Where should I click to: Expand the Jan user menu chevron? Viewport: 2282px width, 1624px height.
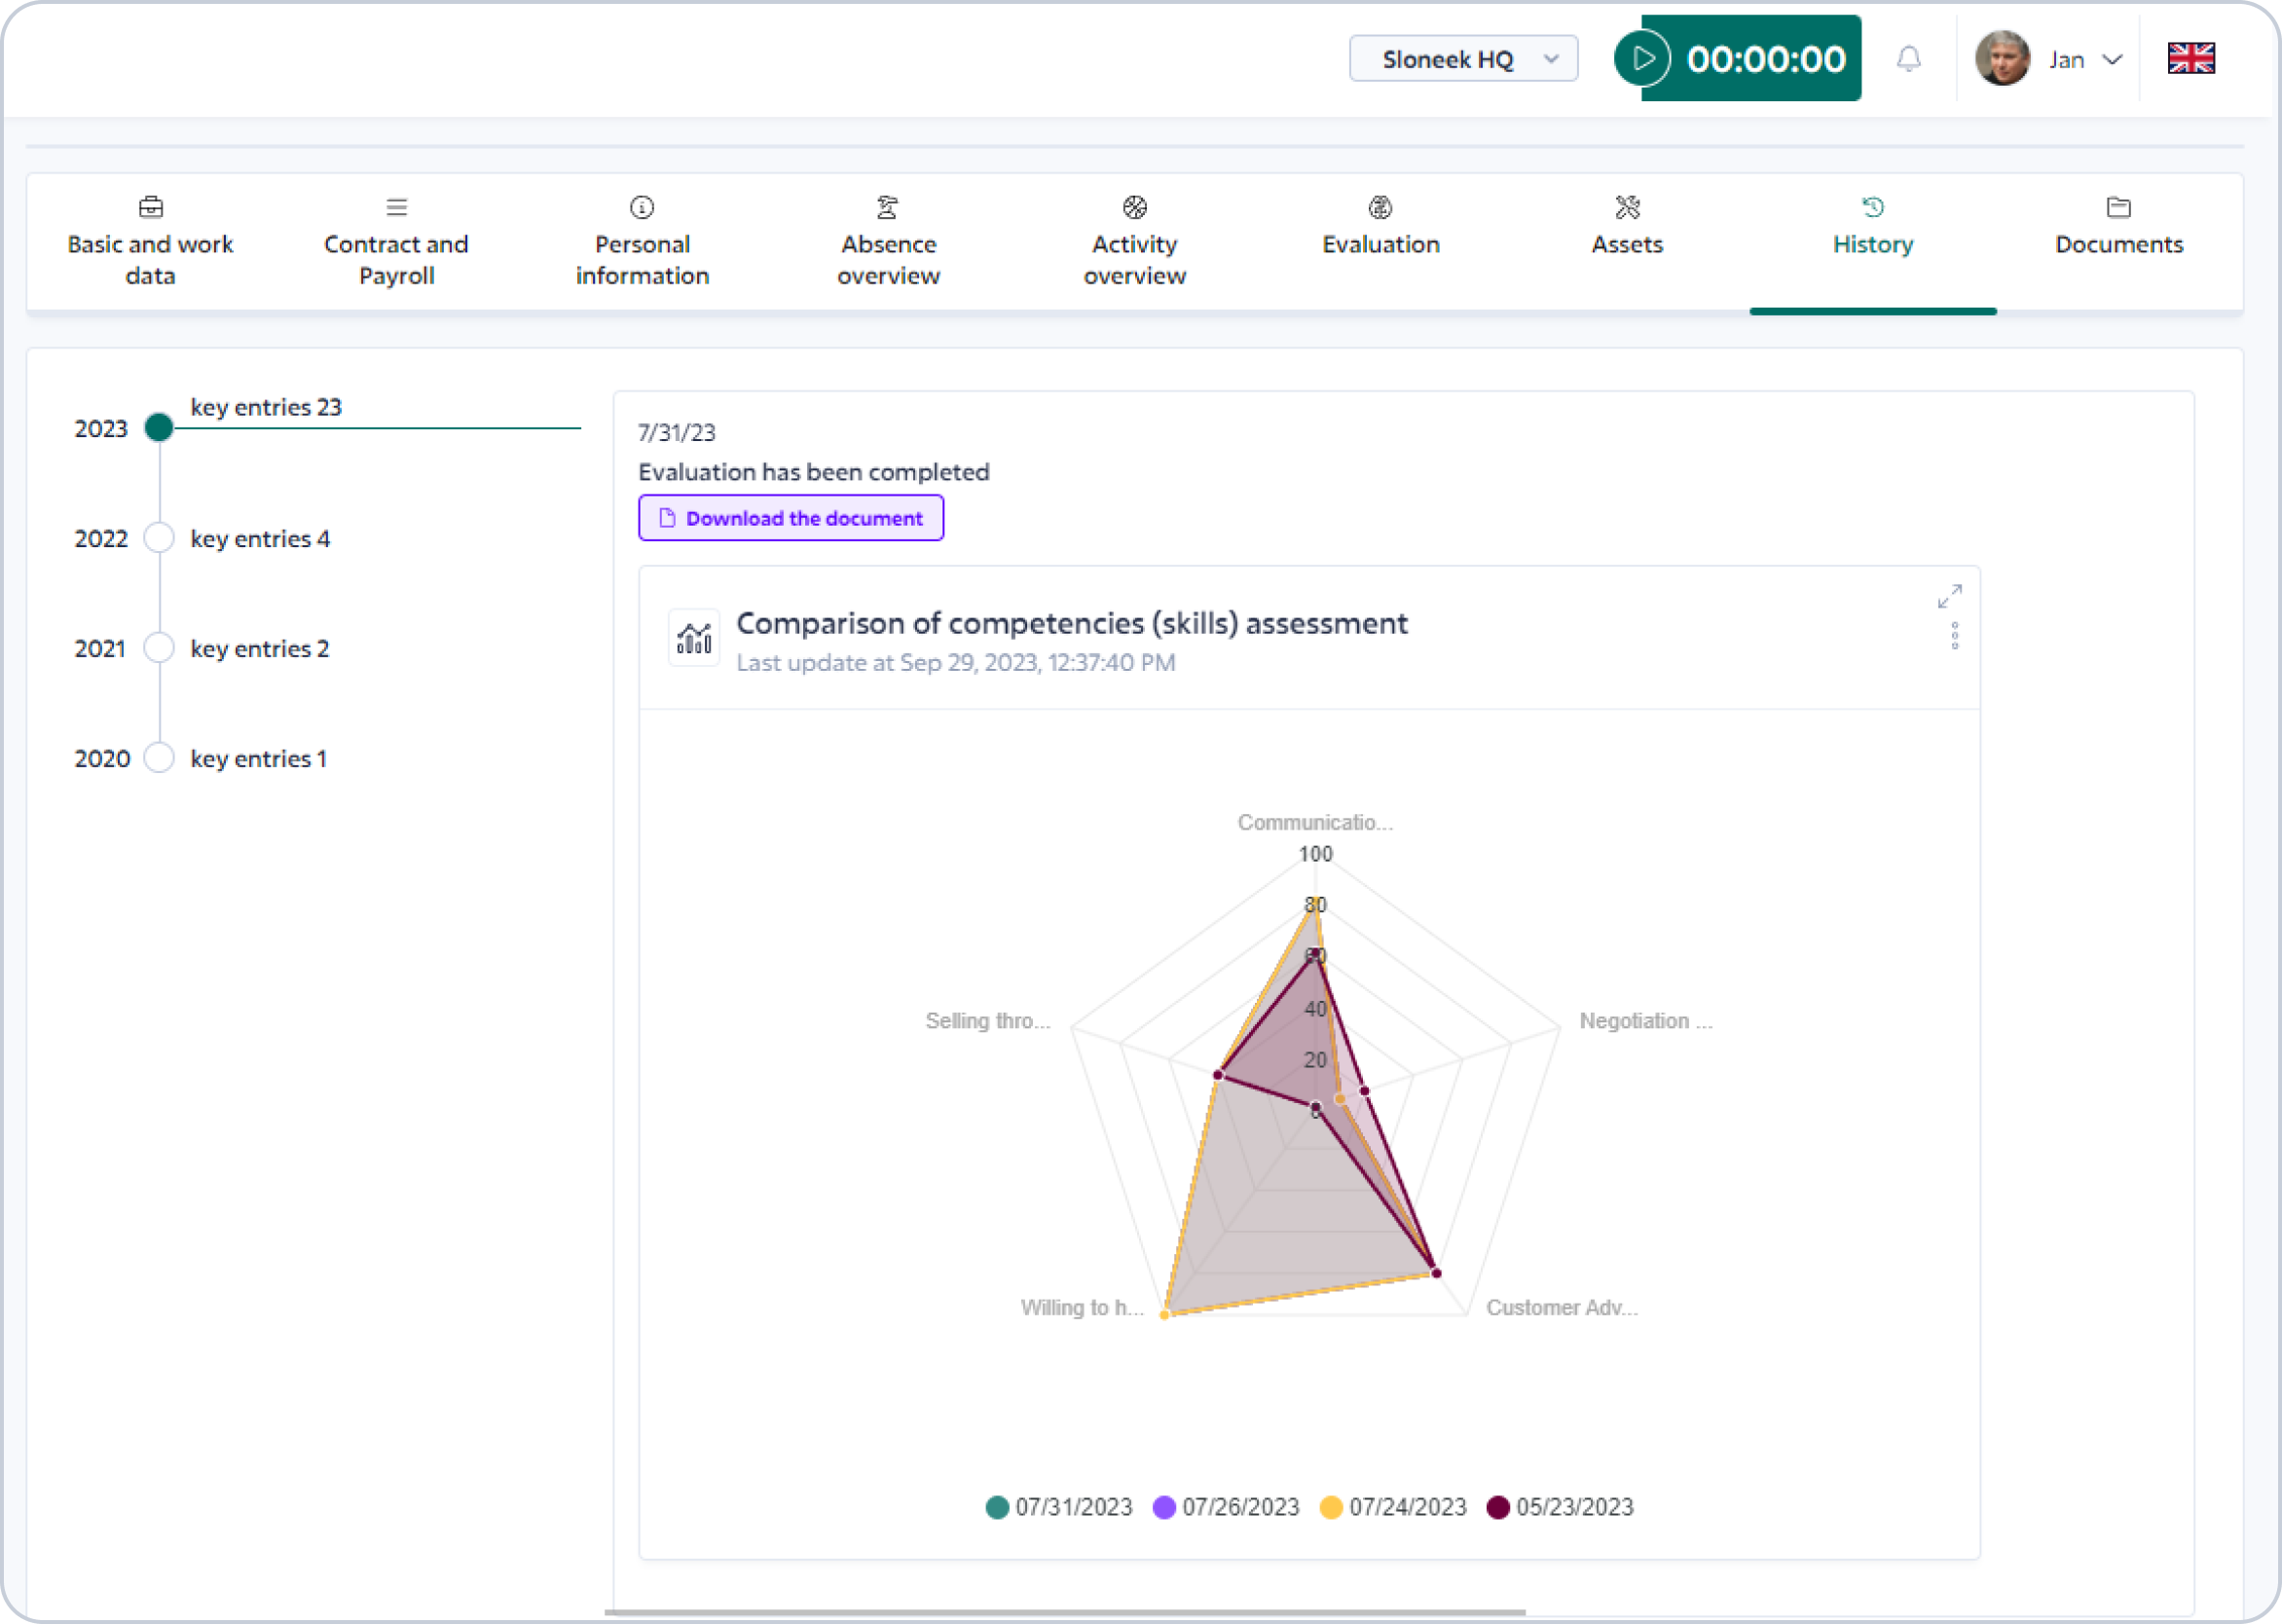click(2112, 60)
